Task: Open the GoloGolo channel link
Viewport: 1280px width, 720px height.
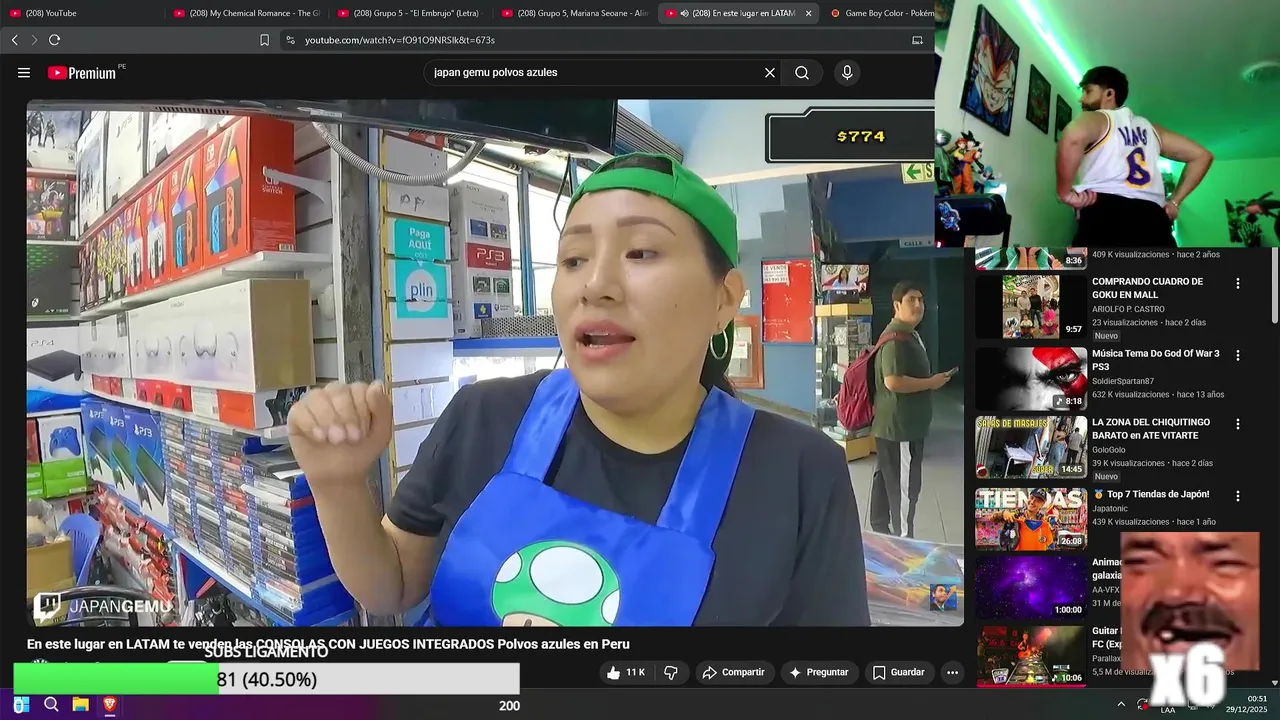Action: click(1109, 450)
